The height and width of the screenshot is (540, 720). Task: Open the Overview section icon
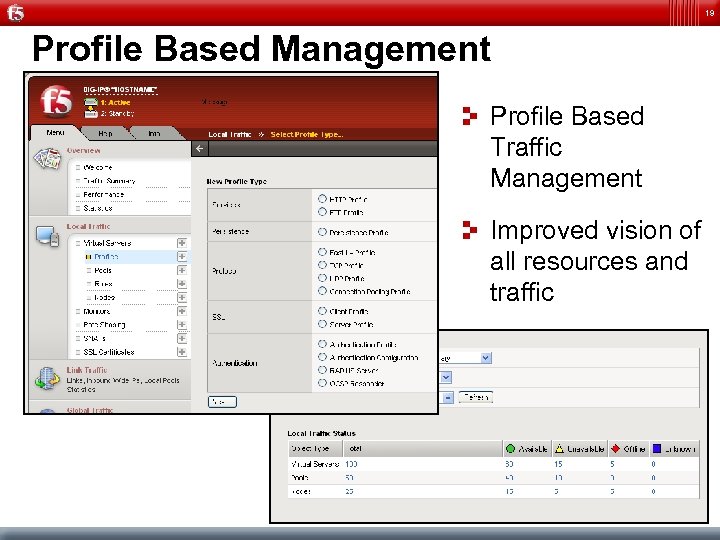point(47,158)
